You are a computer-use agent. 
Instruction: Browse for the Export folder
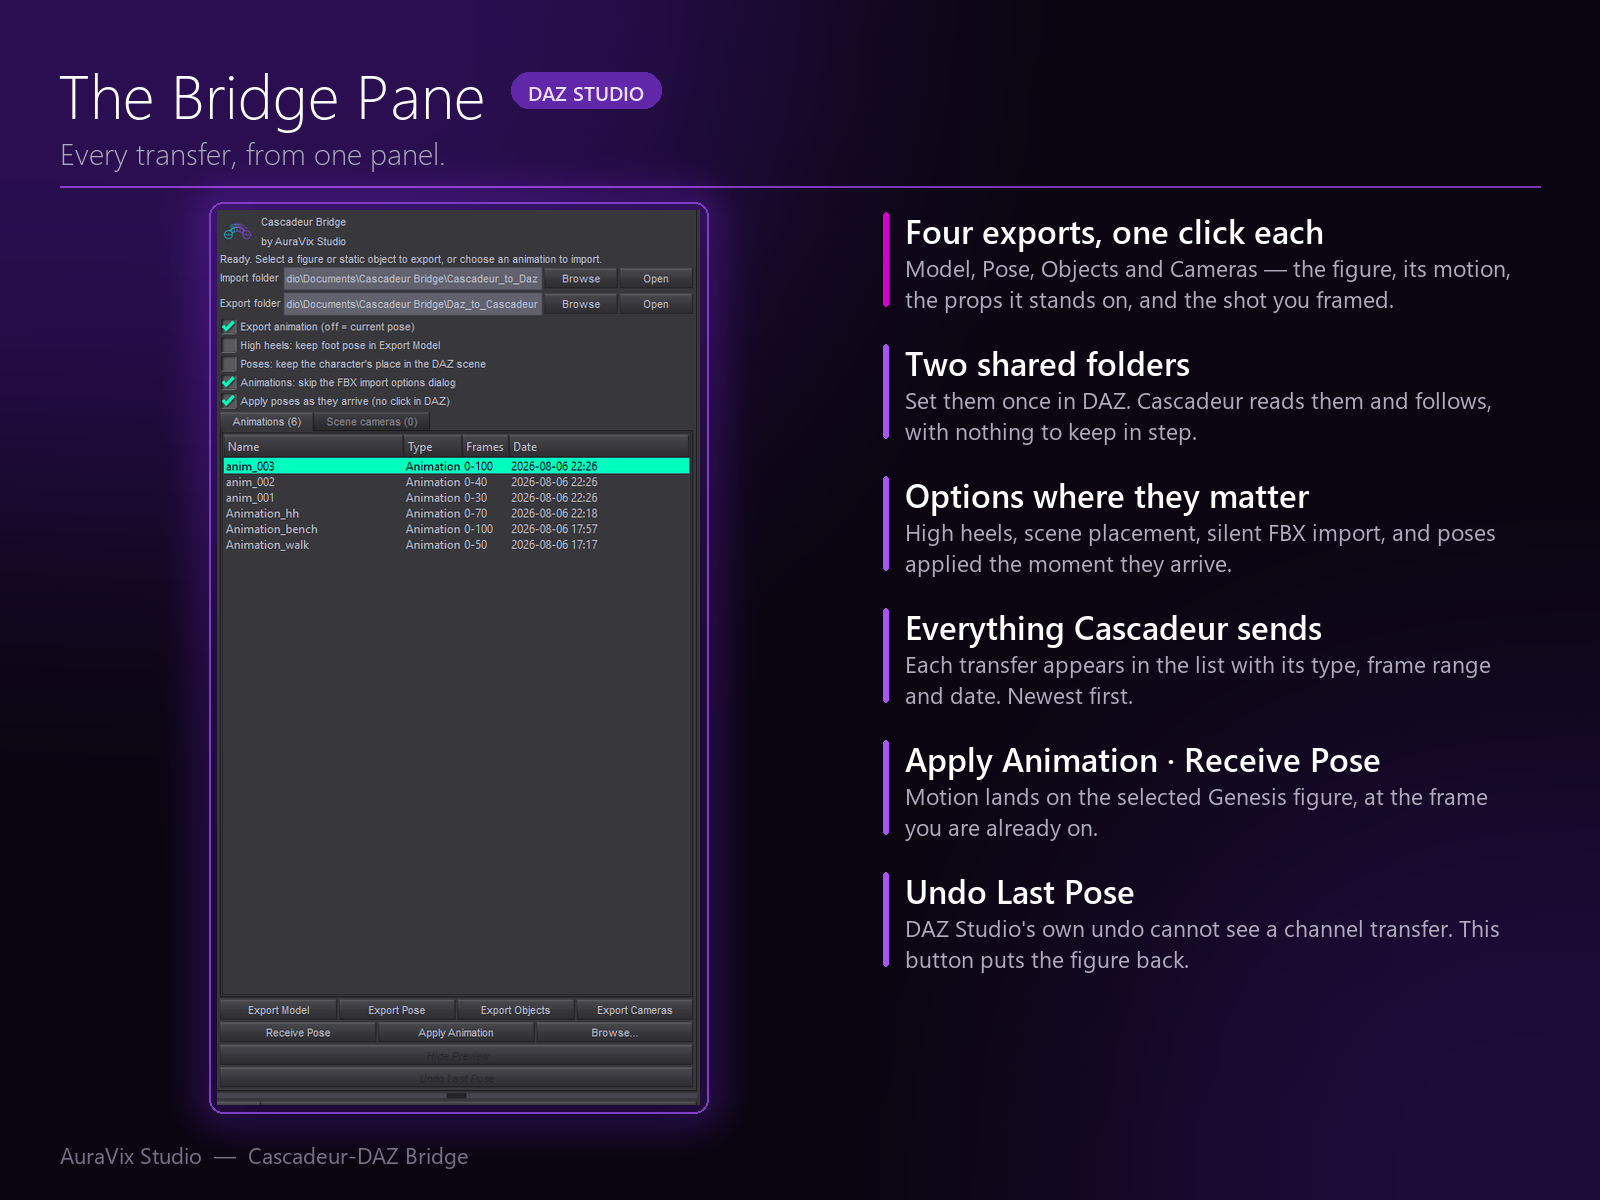click(x=581, y=304)
